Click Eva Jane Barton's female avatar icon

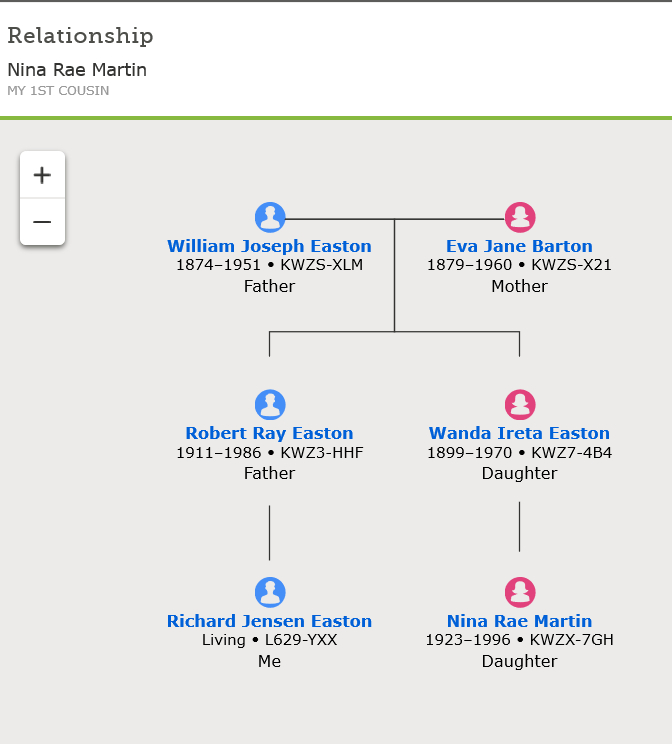point(520,217)
